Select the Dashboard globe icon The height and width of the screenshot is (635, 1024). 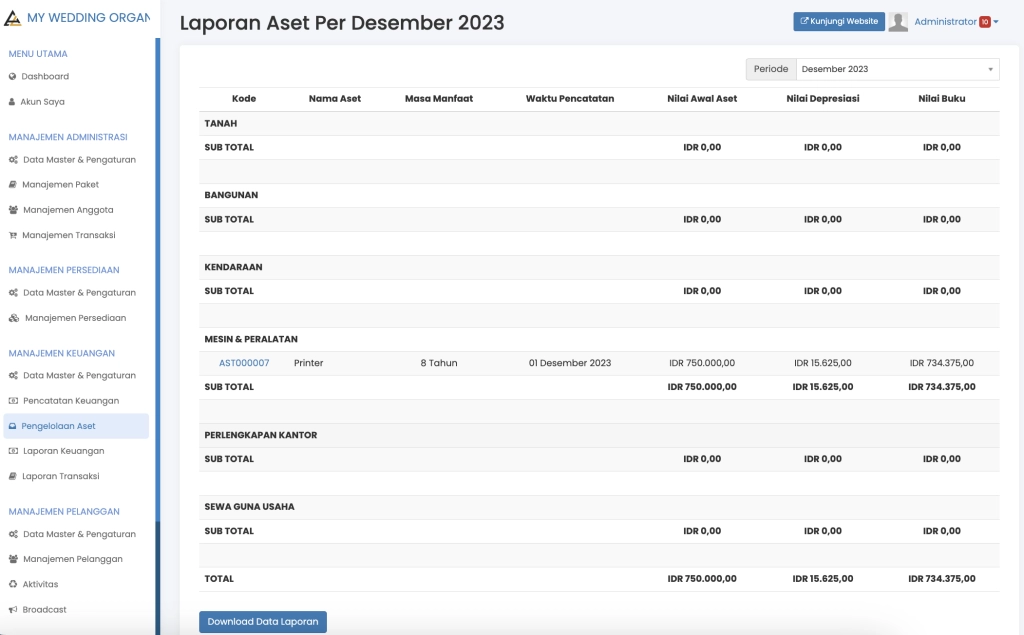click(11, 76)
